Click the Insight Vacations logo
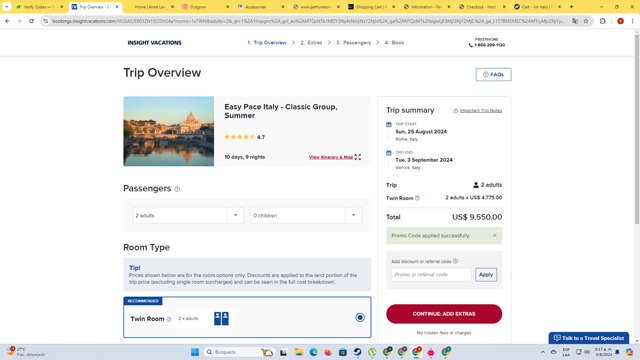640x360 pixels. [154, 42]
